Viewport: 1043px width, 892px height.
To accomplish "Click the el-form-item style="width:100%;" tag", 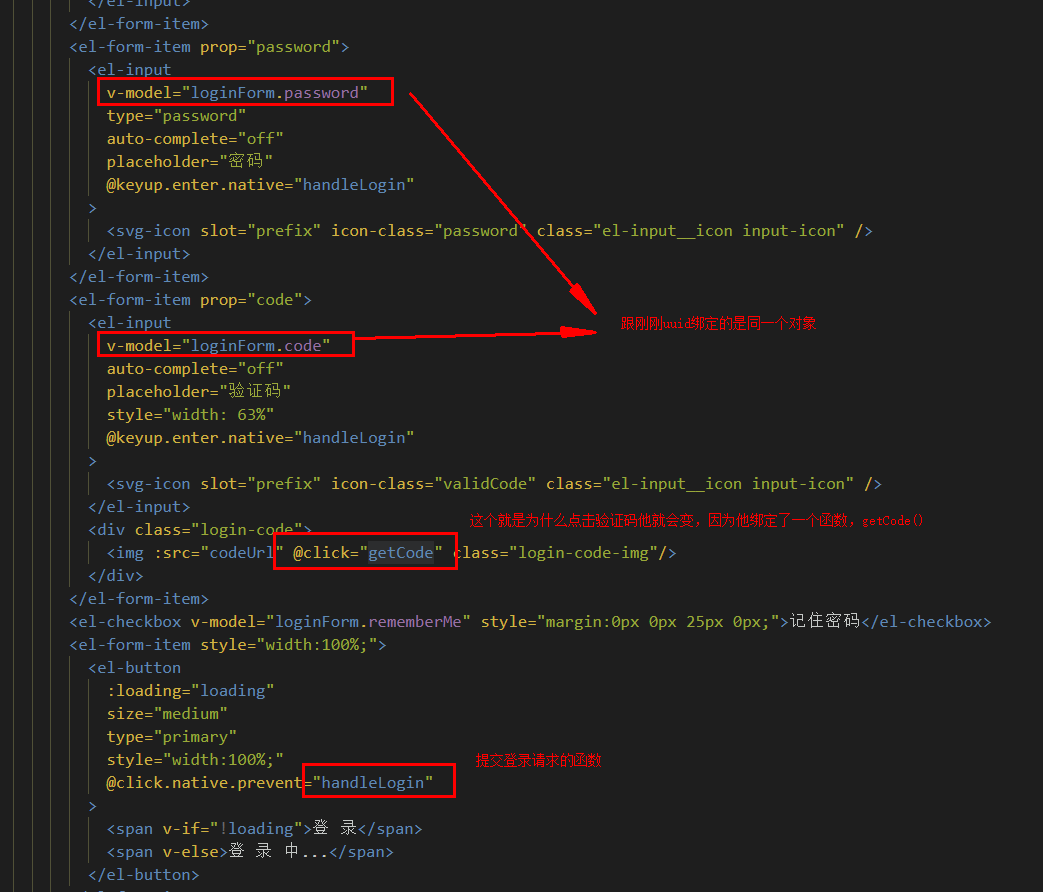I will [x=227, y=645].
